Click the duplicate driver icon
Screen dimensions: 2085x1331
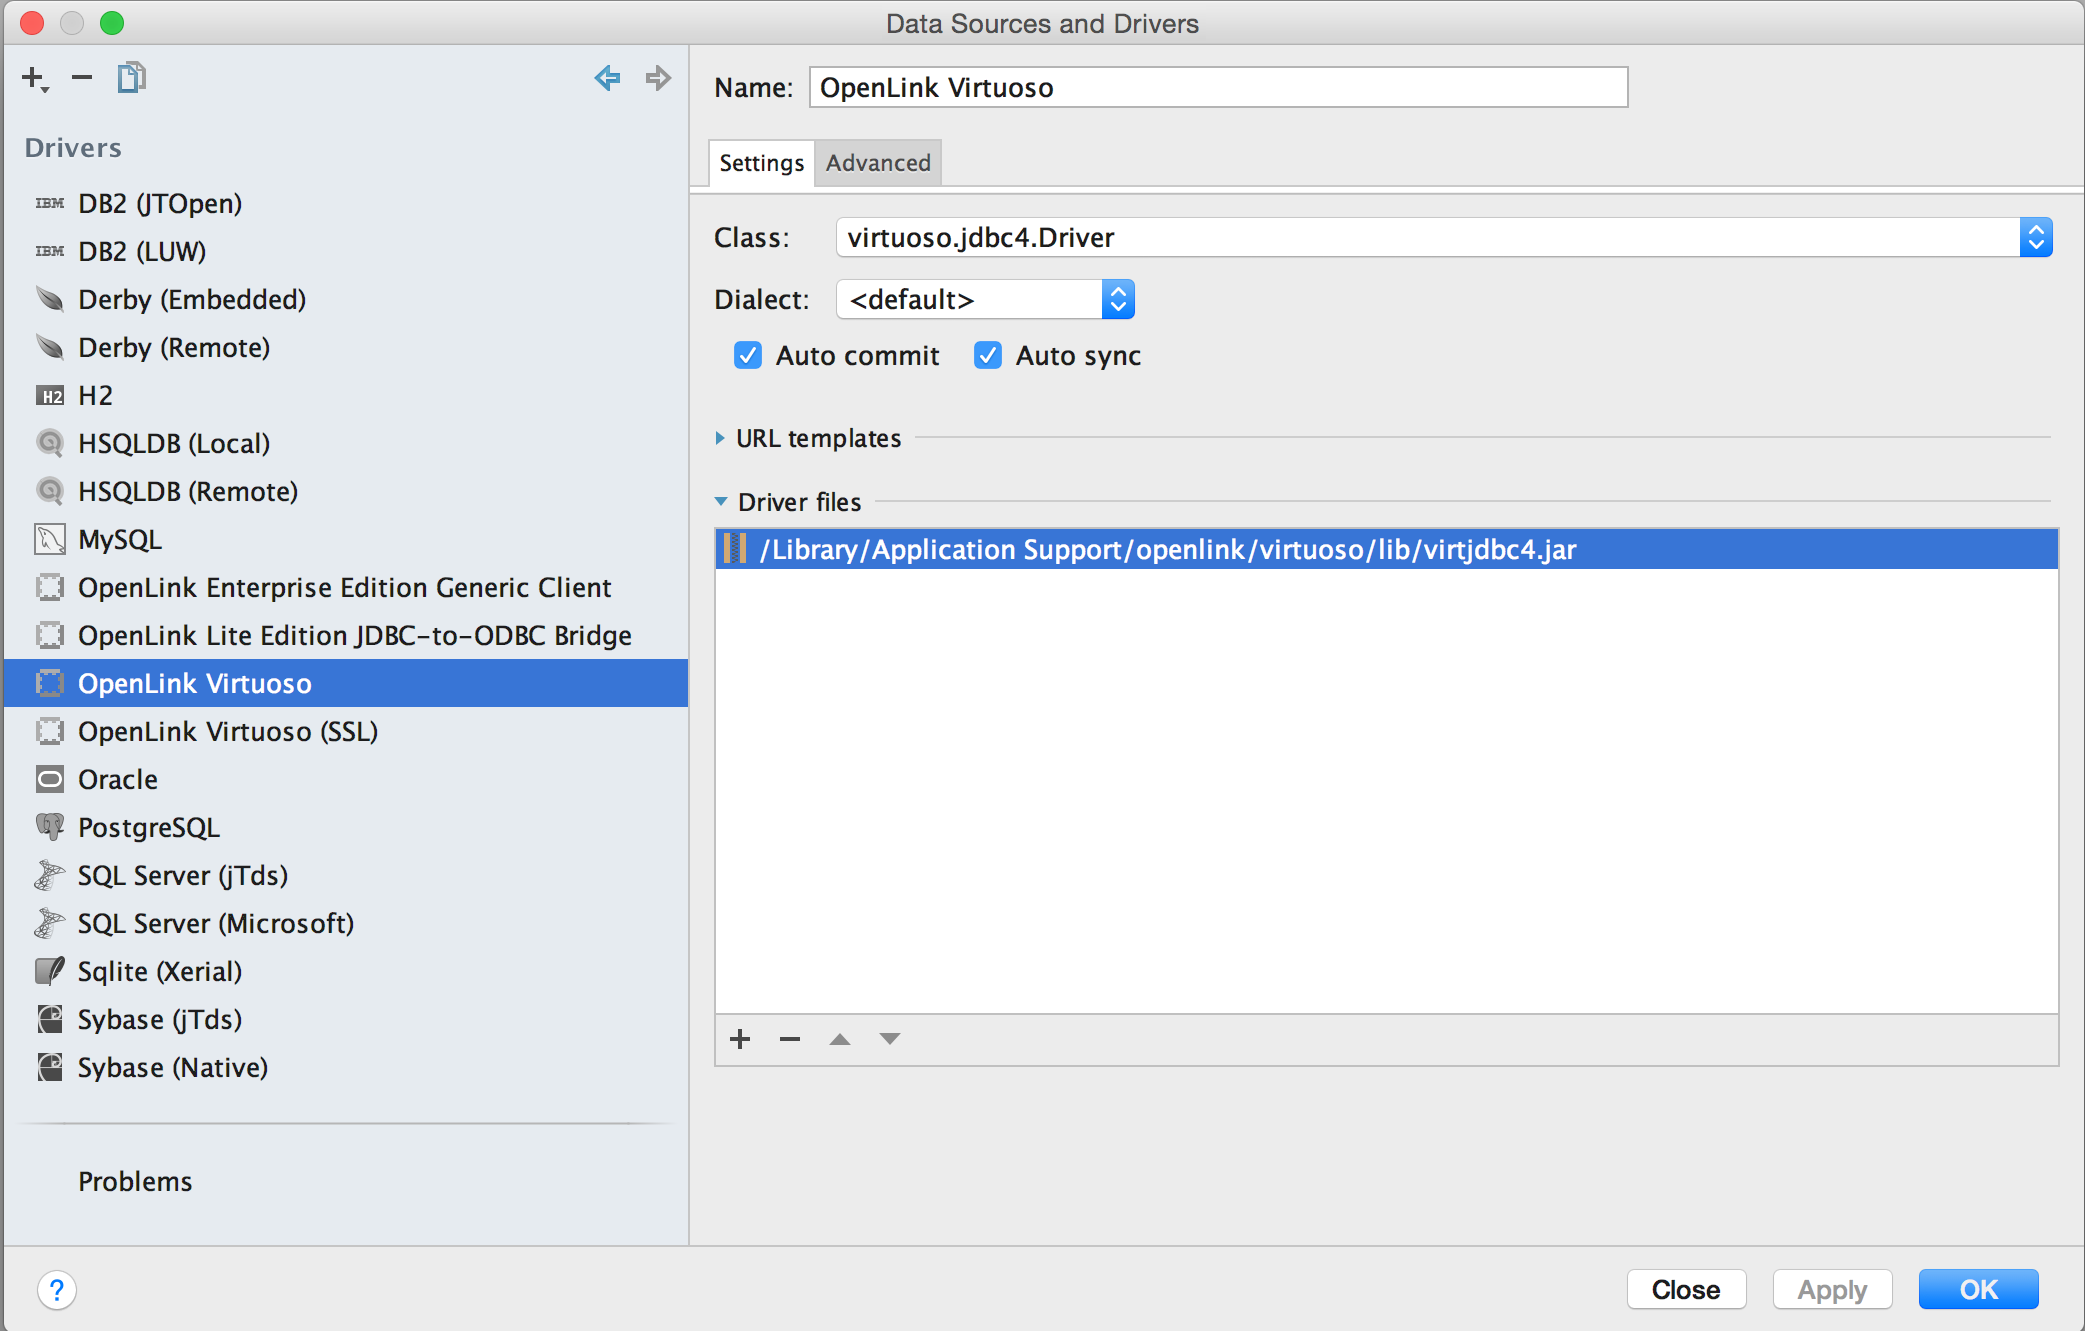[131, 77]
